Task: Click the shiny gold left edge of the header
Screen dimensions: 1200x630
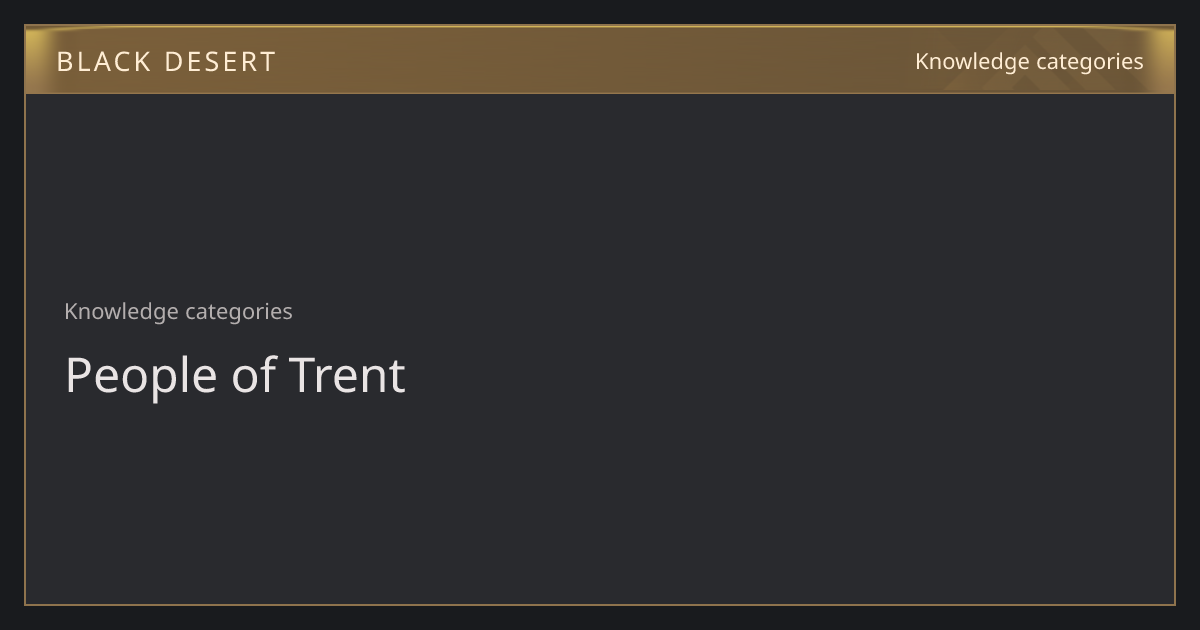Action: point(34,60)
